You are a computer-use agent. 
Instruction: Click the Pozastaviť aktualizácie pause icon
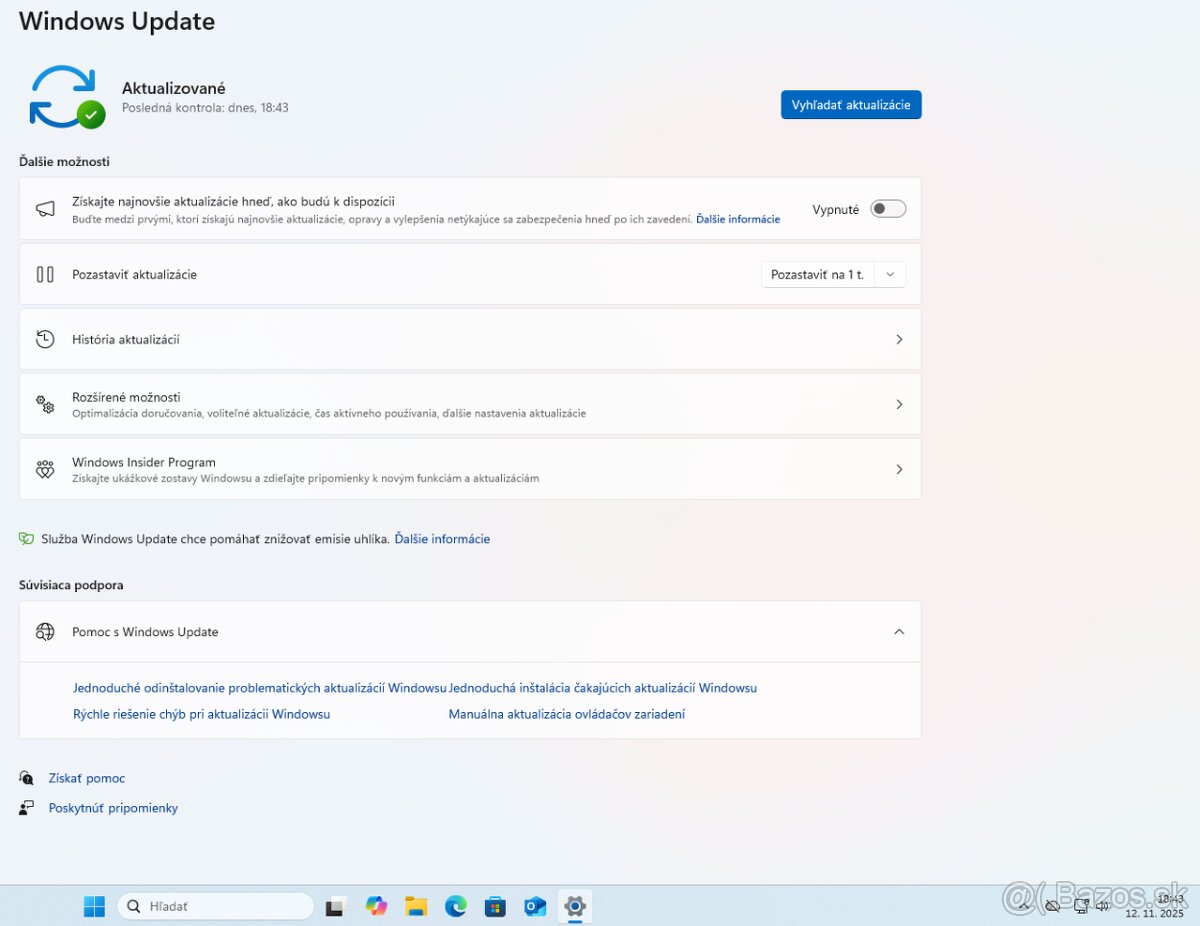click(x=45, y=274)
